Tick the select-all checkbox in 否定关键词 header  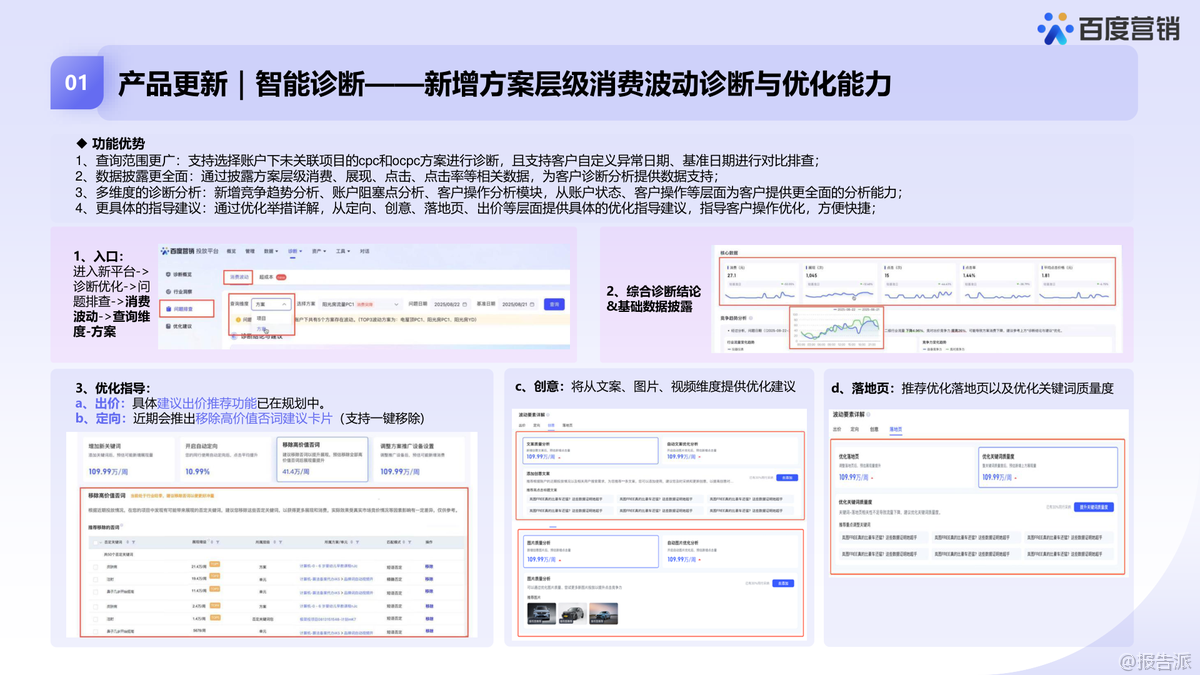(97, 542)
